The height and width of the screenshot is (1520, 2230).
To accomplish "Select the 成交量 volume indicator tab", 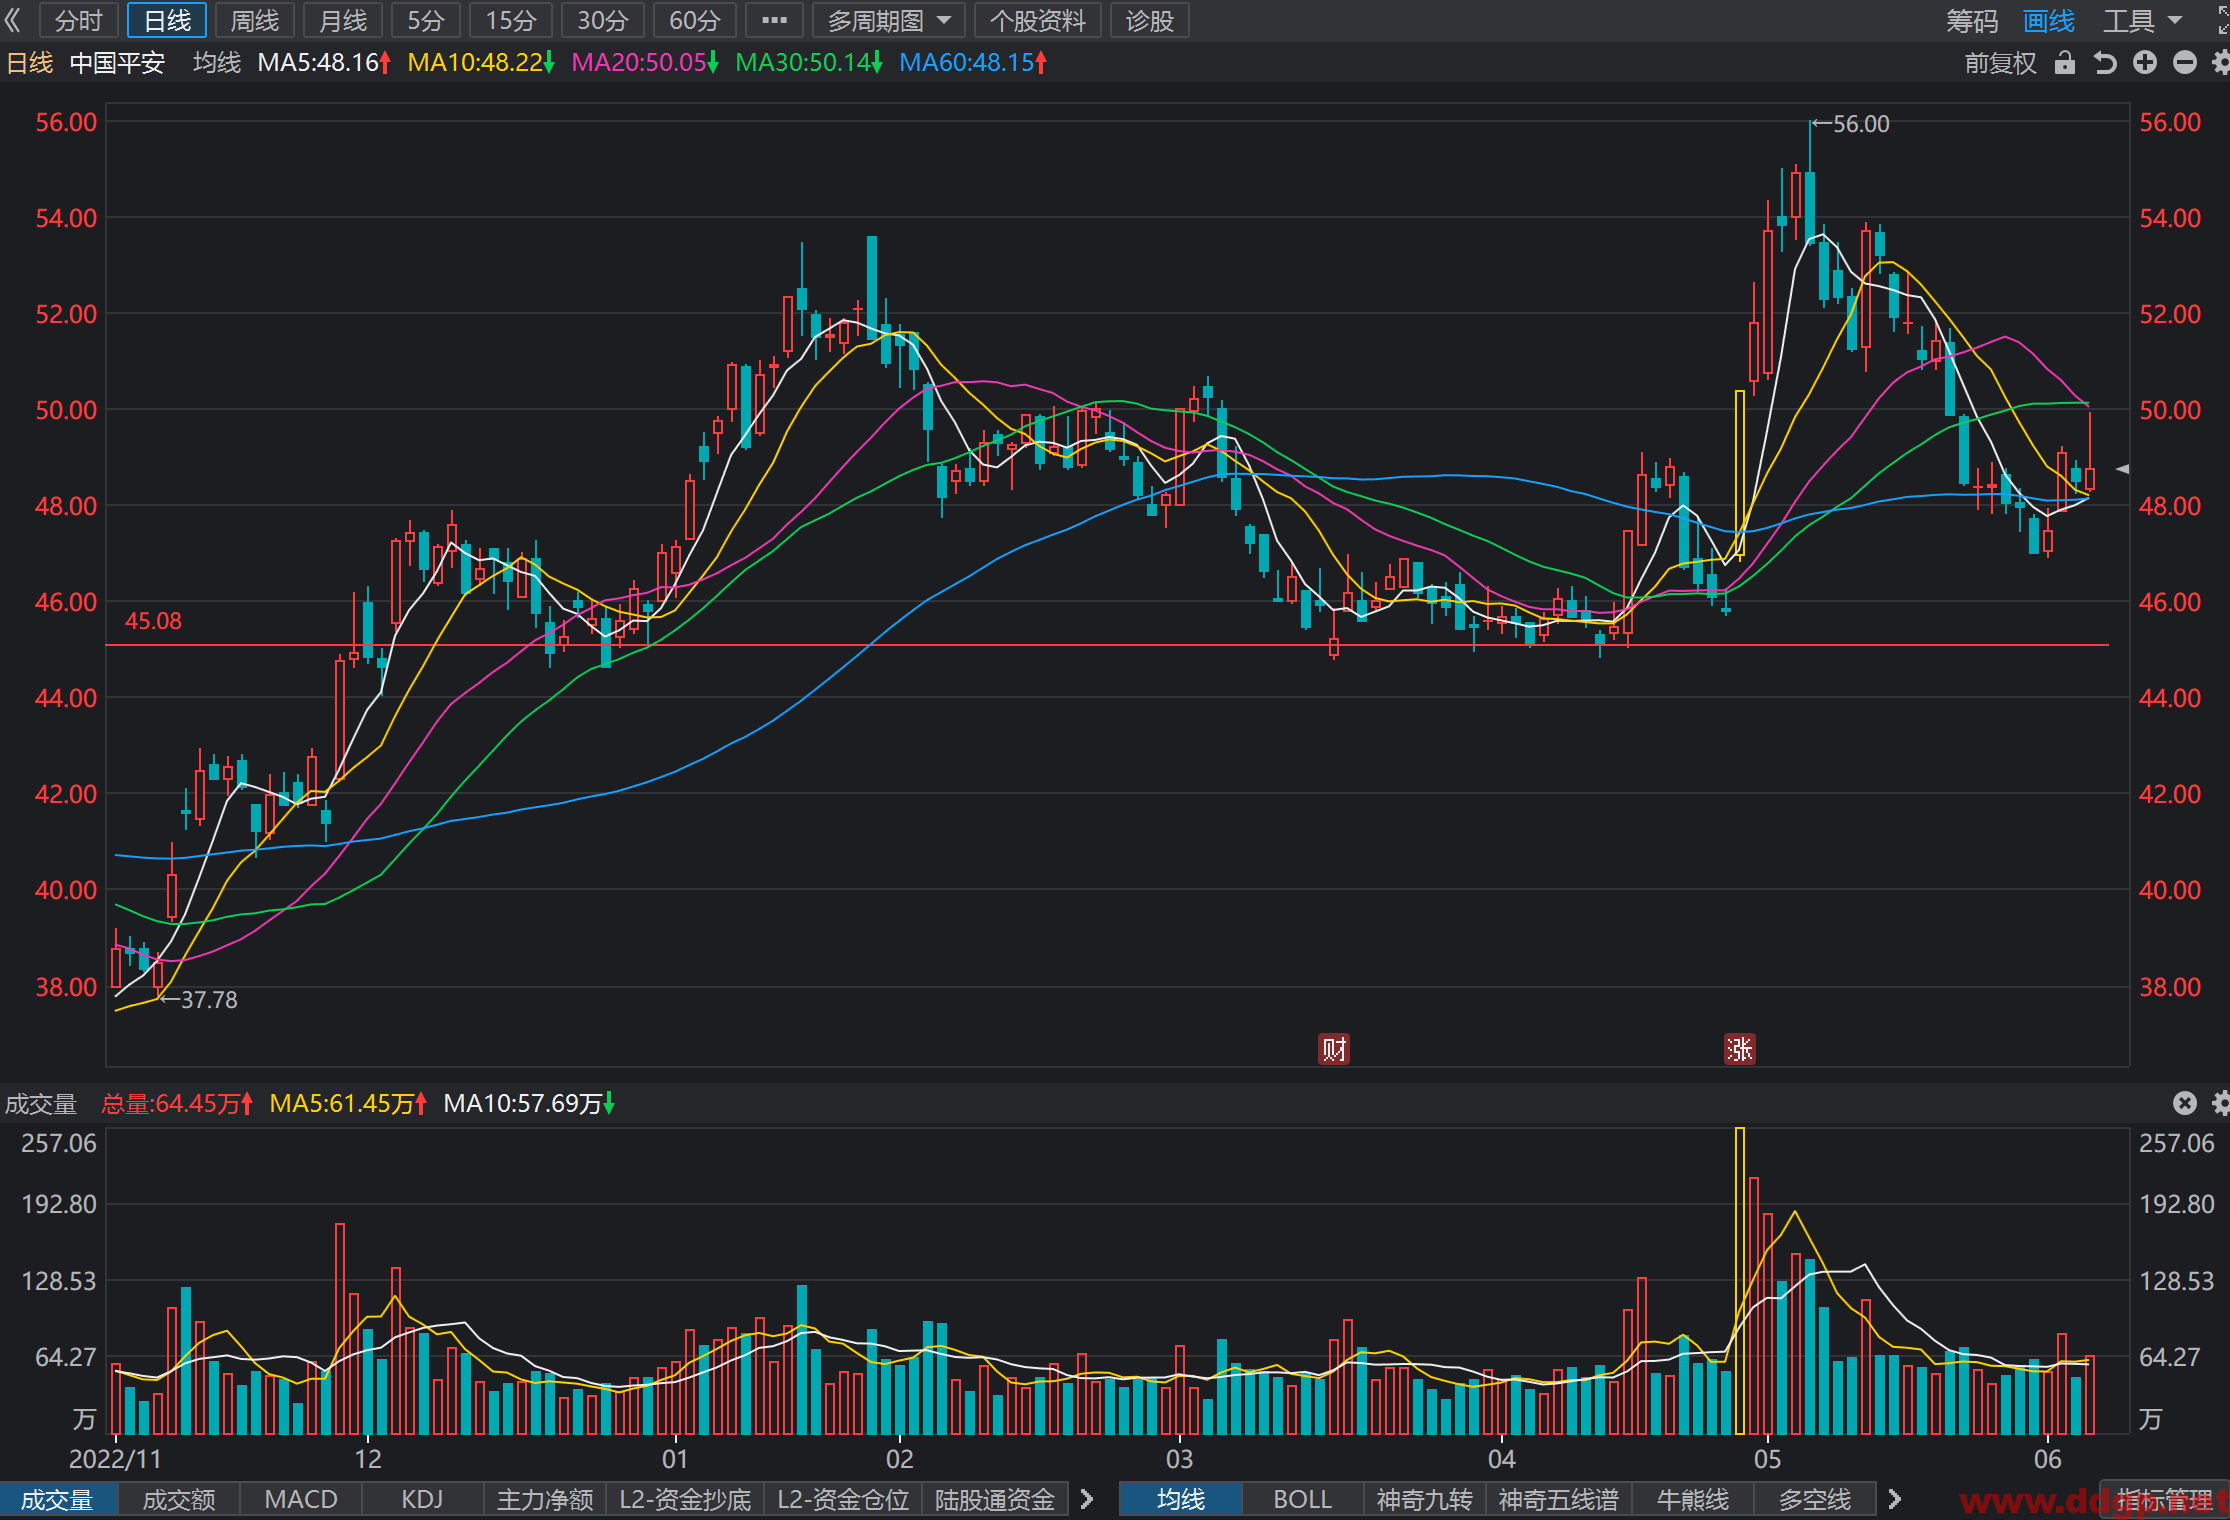I will pyautogui.click(x=57, y=1499).
